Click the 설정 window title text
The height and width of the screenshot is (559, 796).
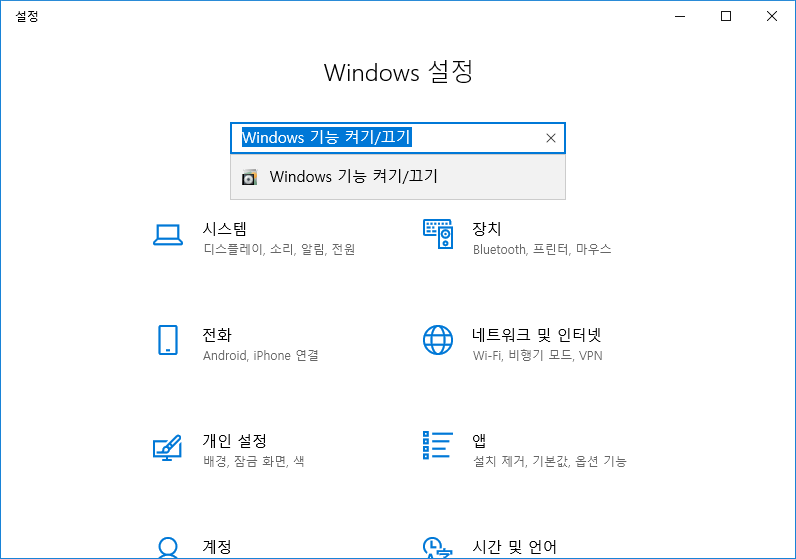click(27, 16)
